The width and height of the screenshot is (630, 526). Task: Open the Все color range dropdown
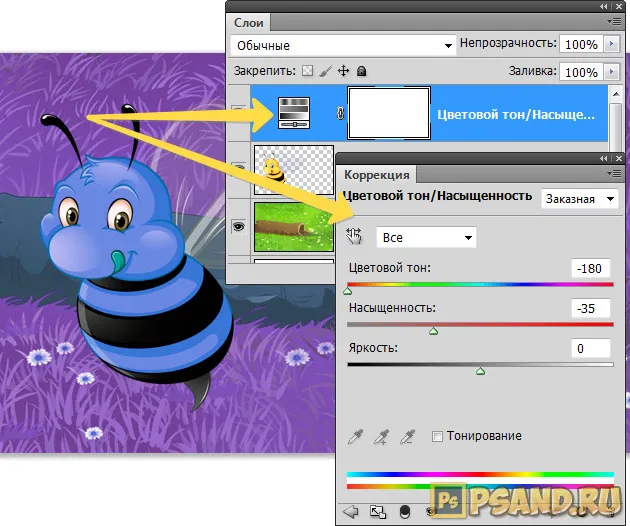coord(426,237)
